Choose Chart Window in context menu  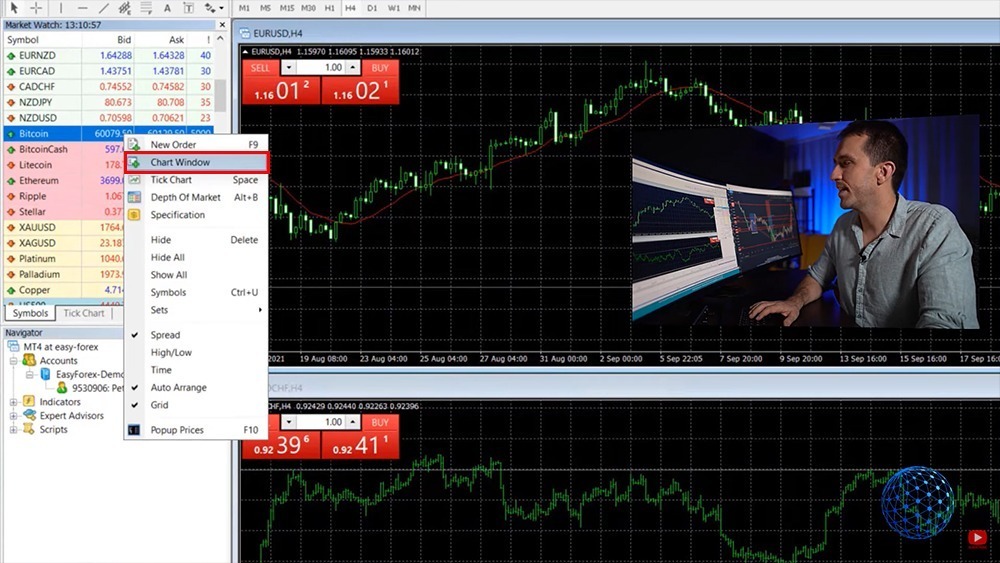(196, 163)
